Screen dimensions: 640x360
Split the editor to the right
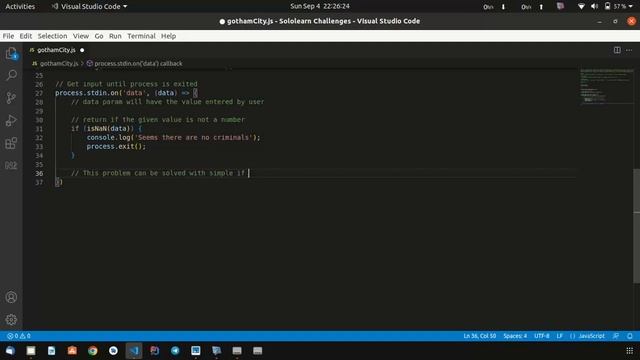click(617, 50)
